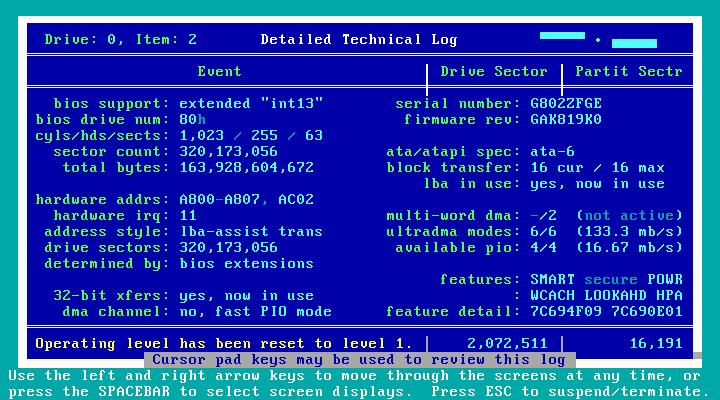Click the hardware irq value 11
This screenshot has width=720, height=400.
click(x=188, y=216)
